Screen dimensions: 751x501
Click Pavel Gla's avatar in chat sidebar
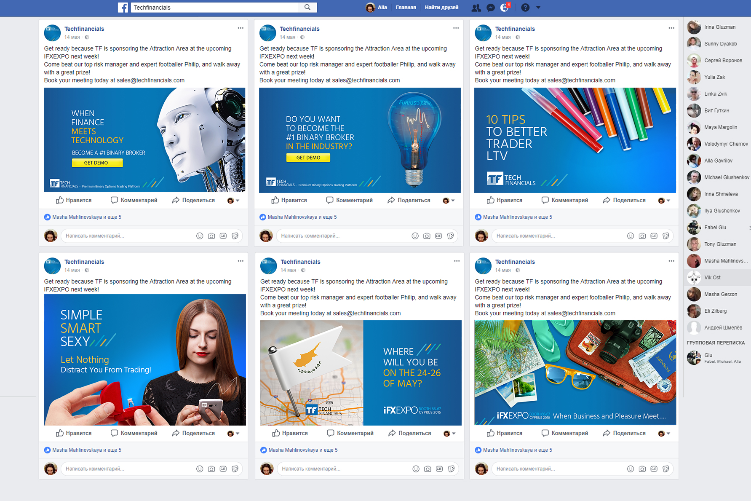tap(694, 227)
